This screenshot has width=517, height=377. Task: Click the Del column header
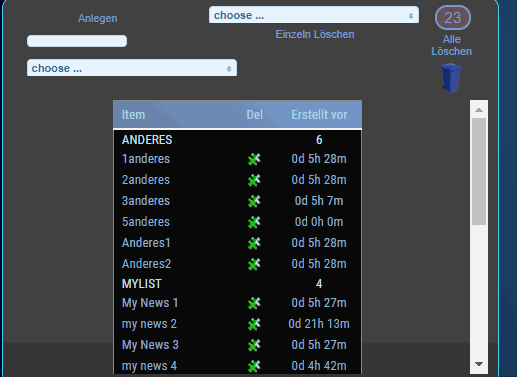pos(254,115)
